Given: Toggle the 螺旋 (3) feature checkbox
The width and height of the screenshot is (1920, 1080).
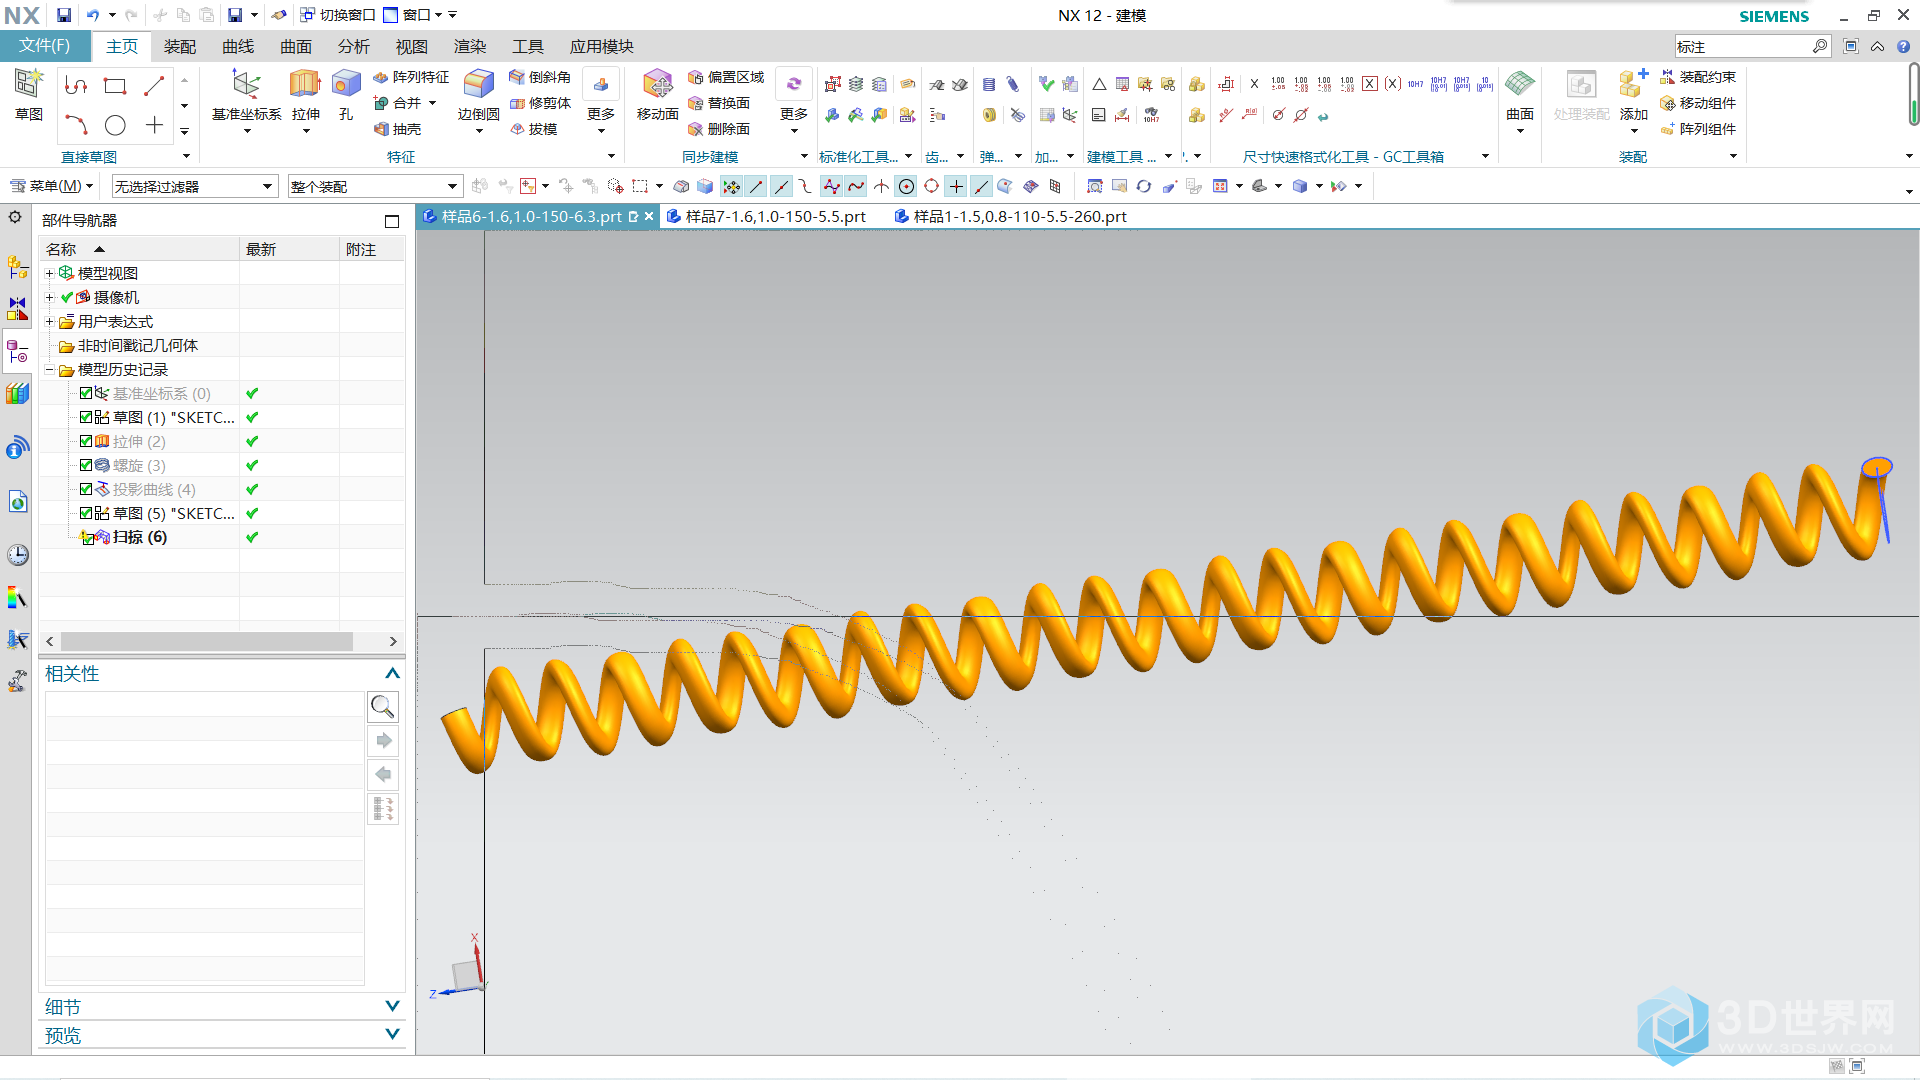Looking at the screenshot, I should 86,465.
